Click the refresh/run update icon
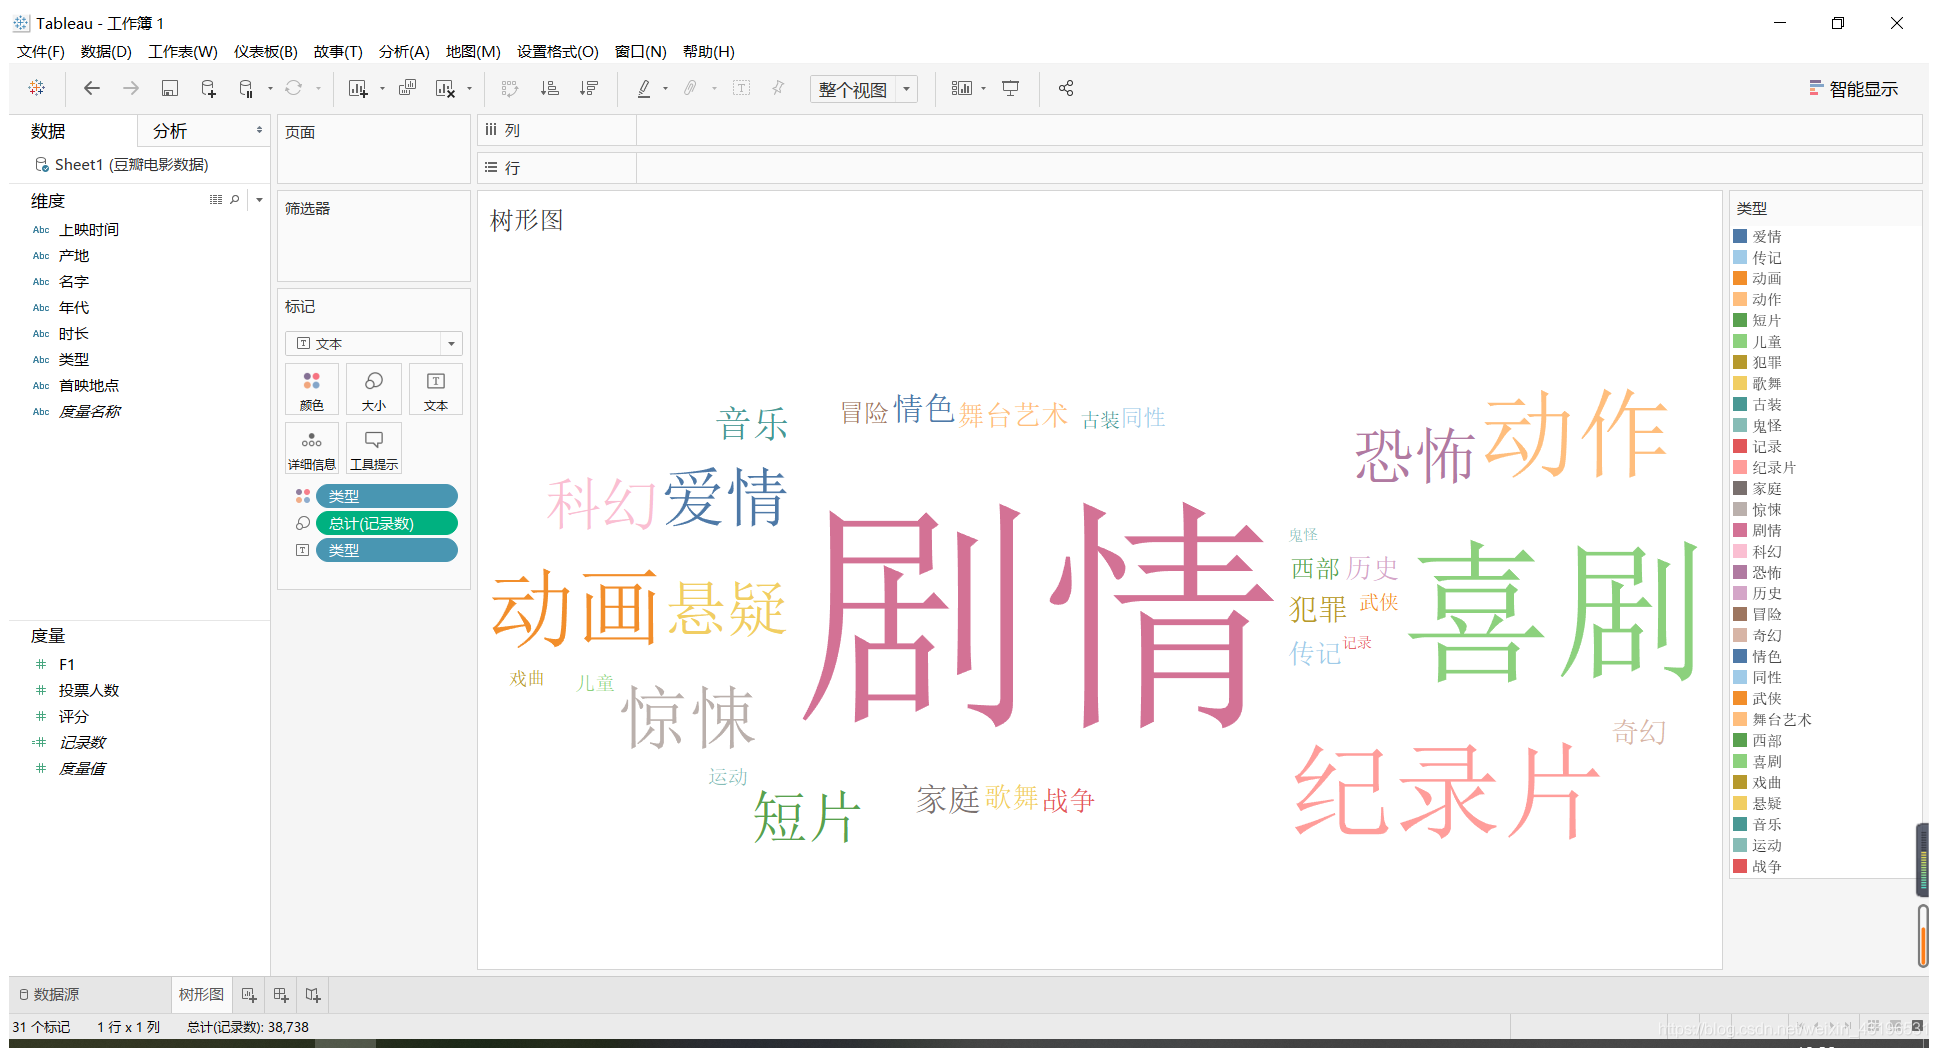The height and width of the screenshot is (1048, 1938). point(293,88)
